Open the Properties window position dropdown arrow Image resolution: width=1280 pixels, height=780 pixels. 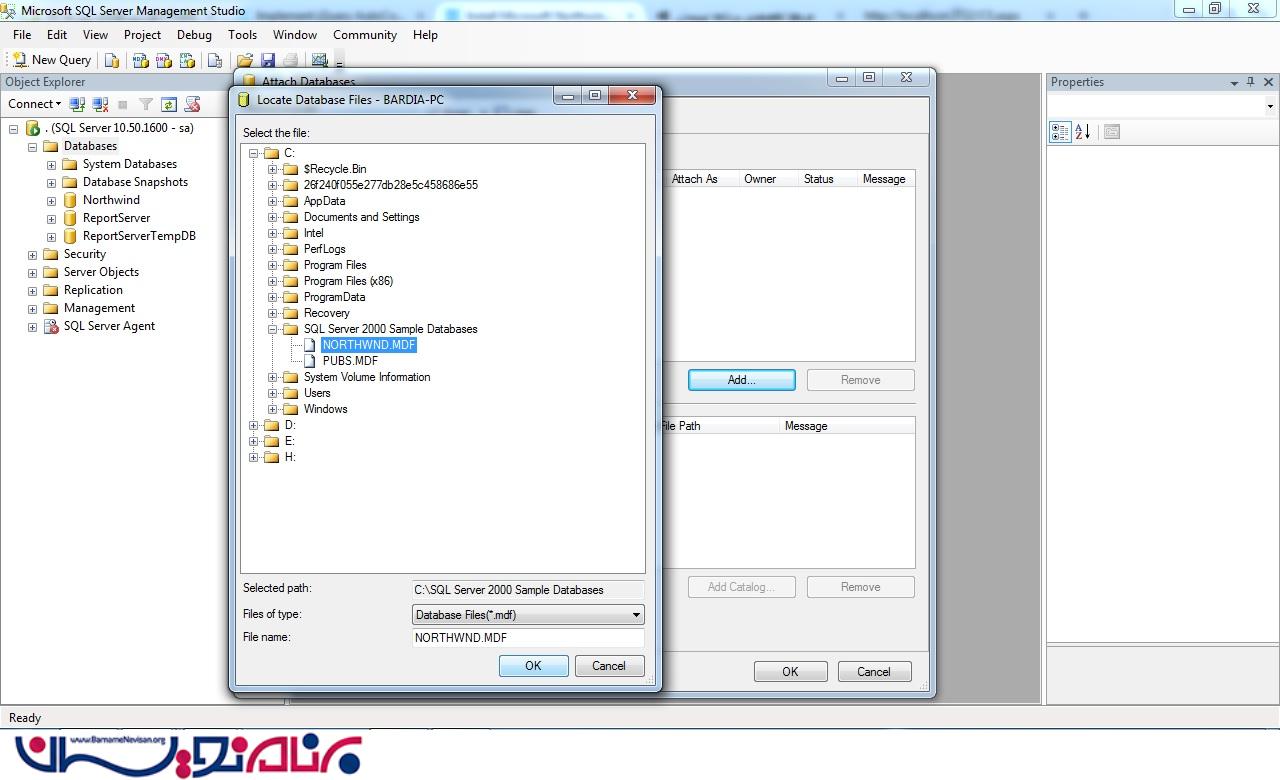tap(1234, 83)
